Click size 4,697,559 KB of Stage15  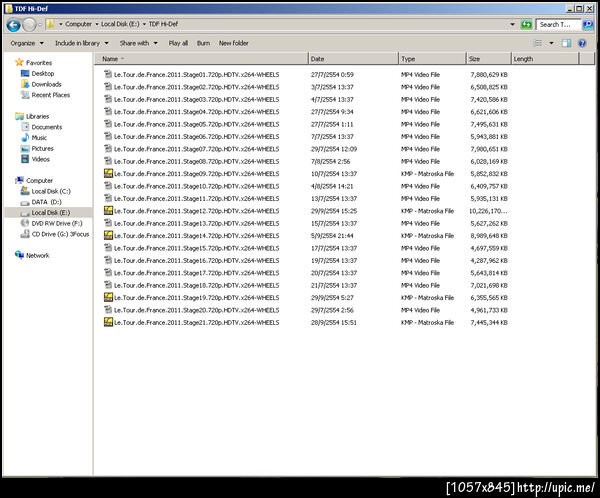(489, 248)
